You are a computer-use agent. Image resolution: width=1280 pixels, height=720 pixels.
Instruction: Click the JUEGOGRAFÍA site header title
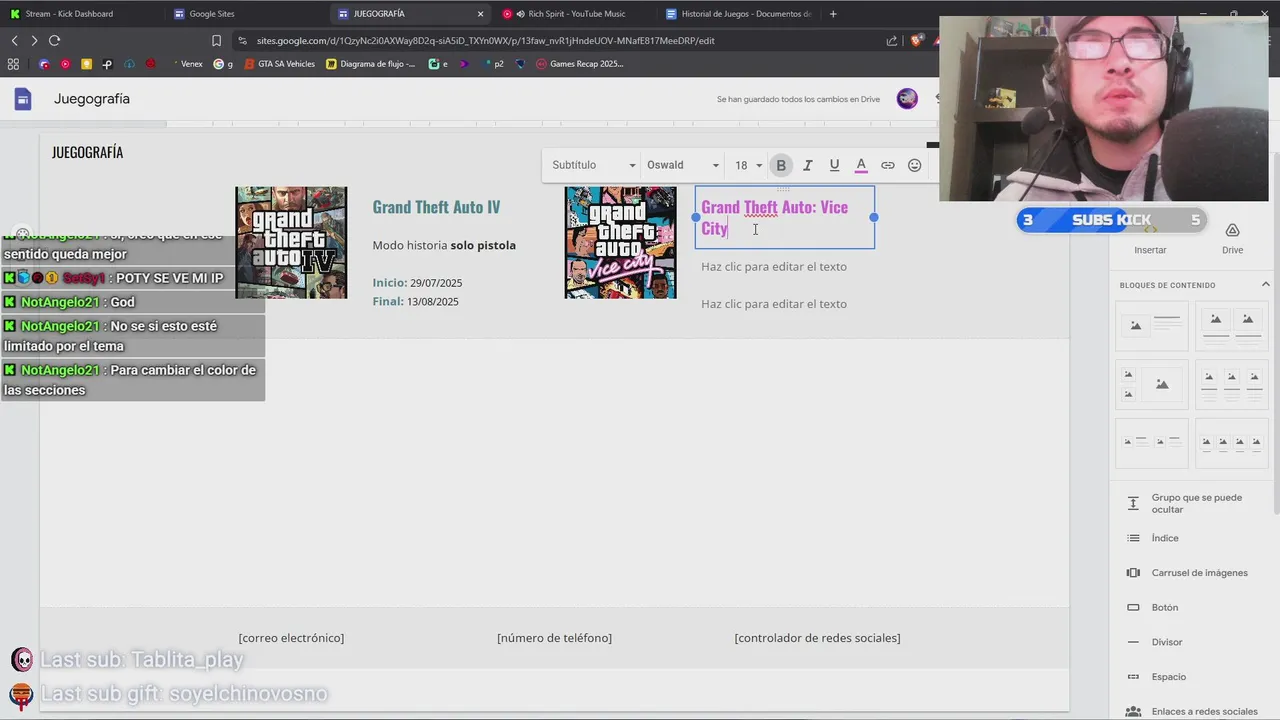click(x=88, y=152)
